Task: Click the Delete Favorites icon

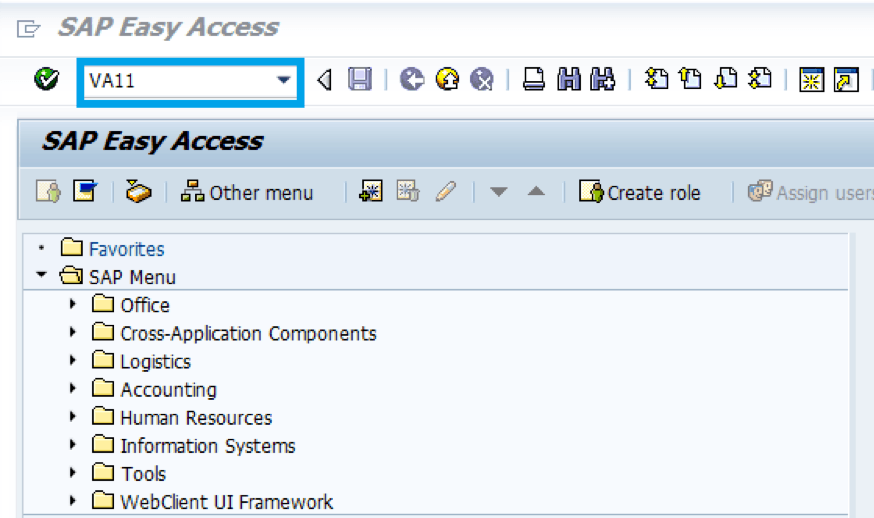Action: click(407, 191)
